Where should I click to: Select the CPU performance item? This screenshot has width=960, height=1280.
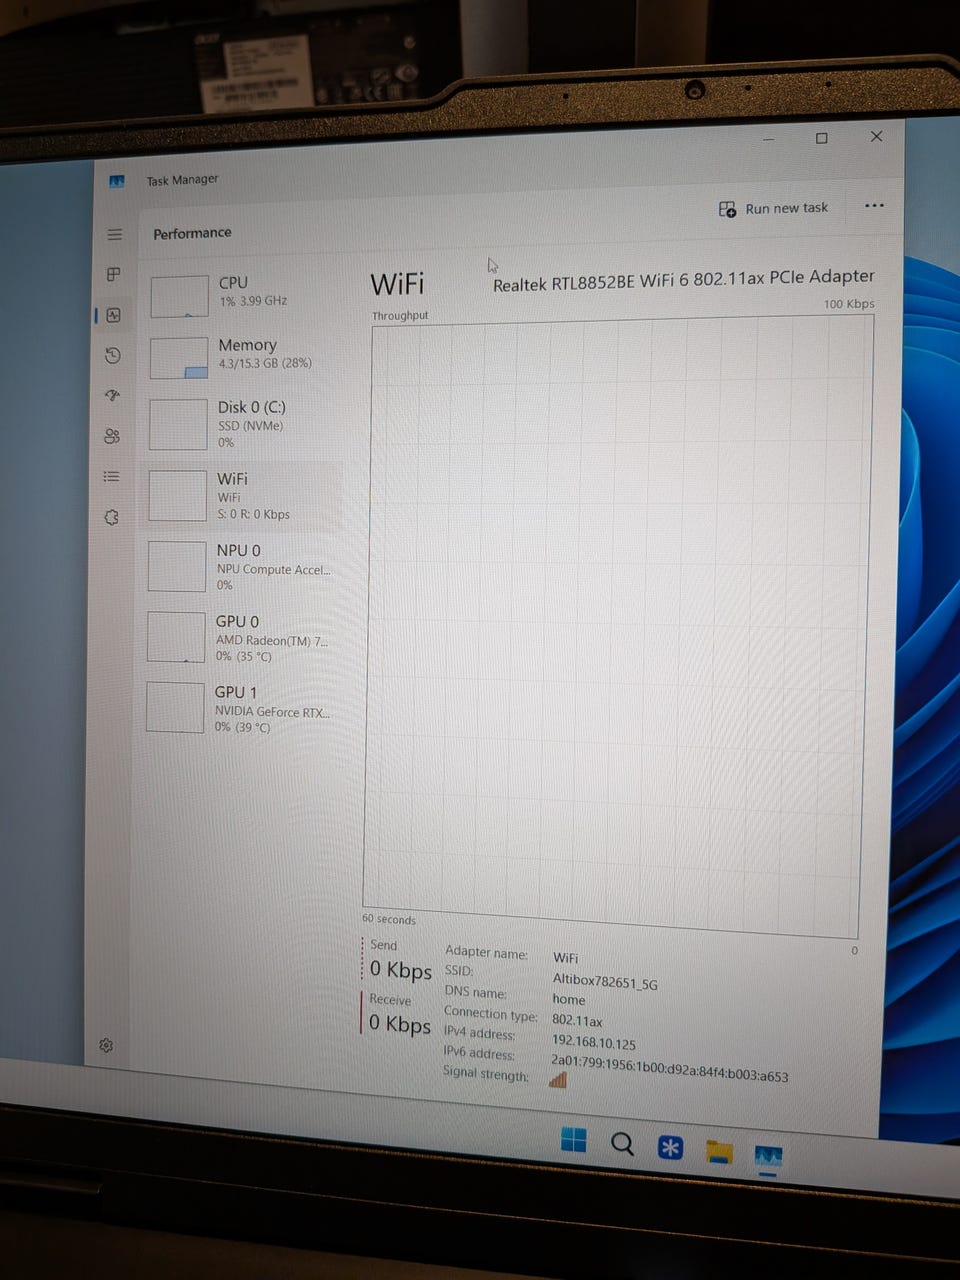pos(244,296)
